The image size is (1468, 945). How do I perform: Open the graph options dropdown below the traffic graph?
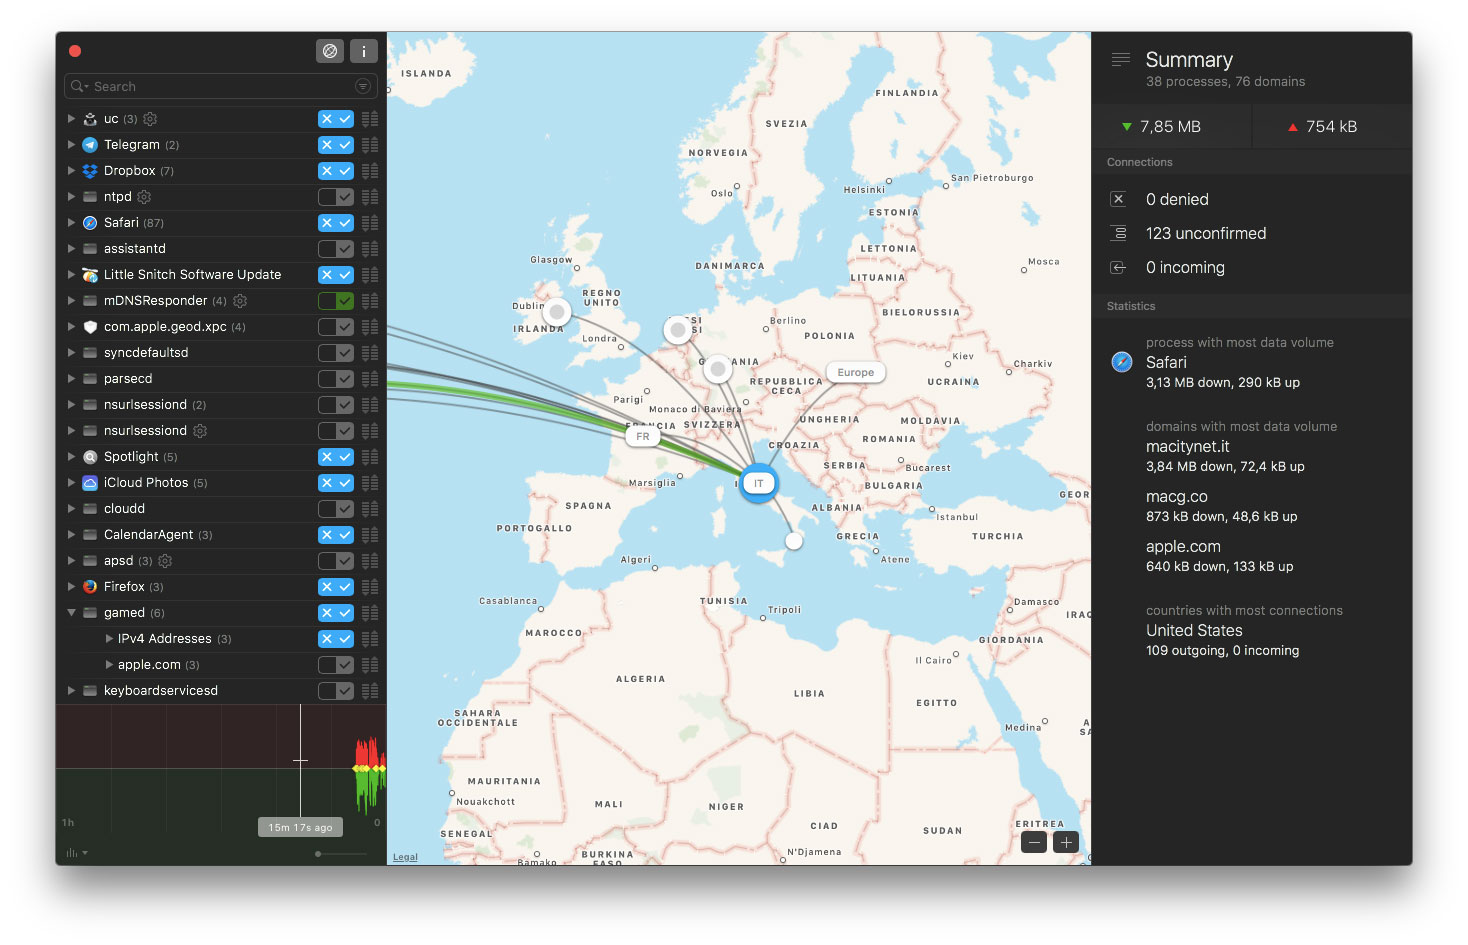[x=76, y=853]
